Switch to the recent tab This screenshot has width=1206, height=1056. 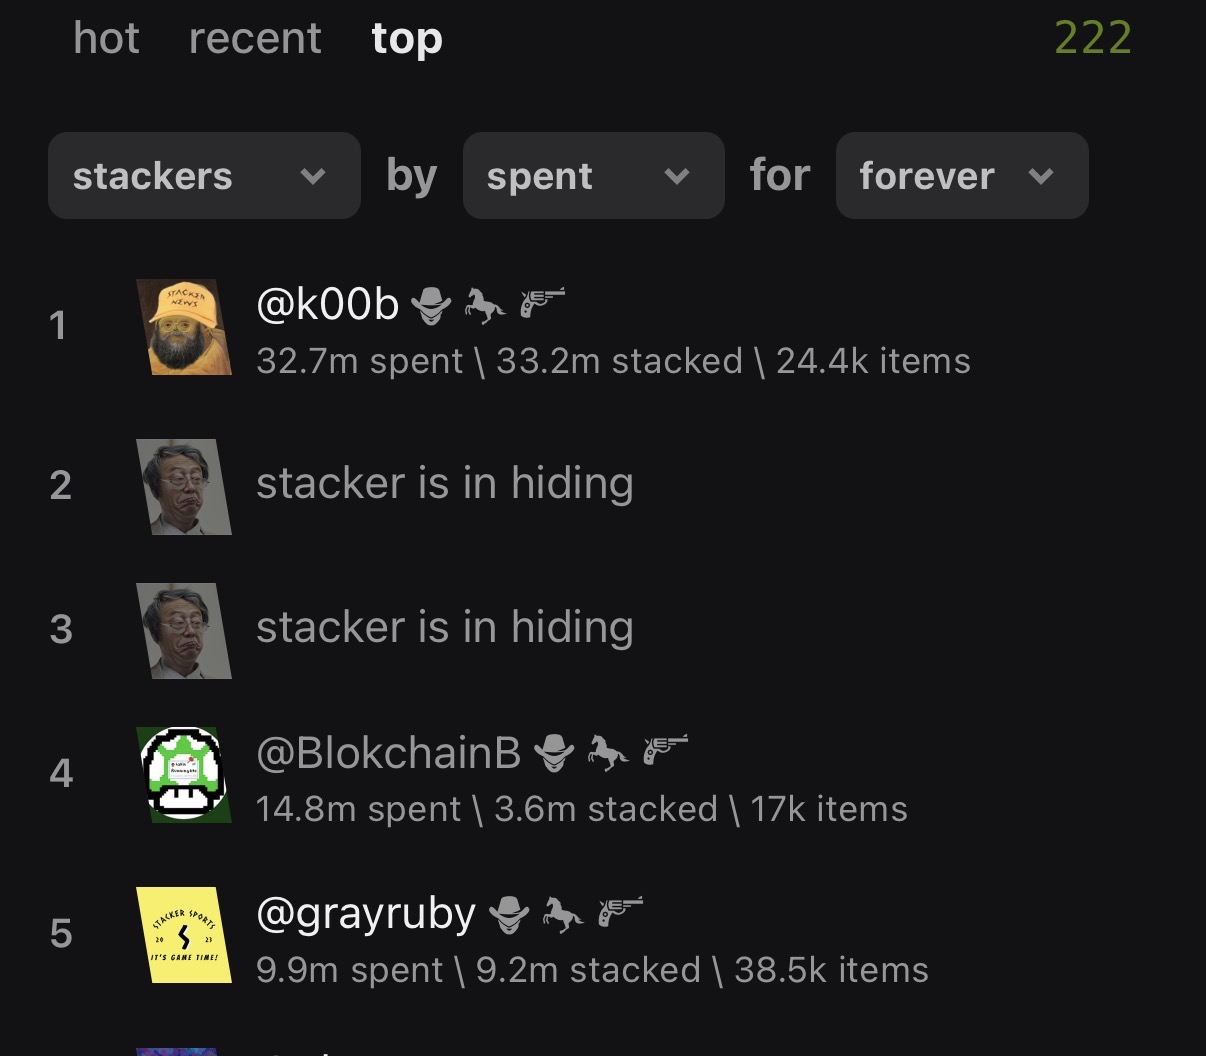pyautogui.click(x=255, y=39)
